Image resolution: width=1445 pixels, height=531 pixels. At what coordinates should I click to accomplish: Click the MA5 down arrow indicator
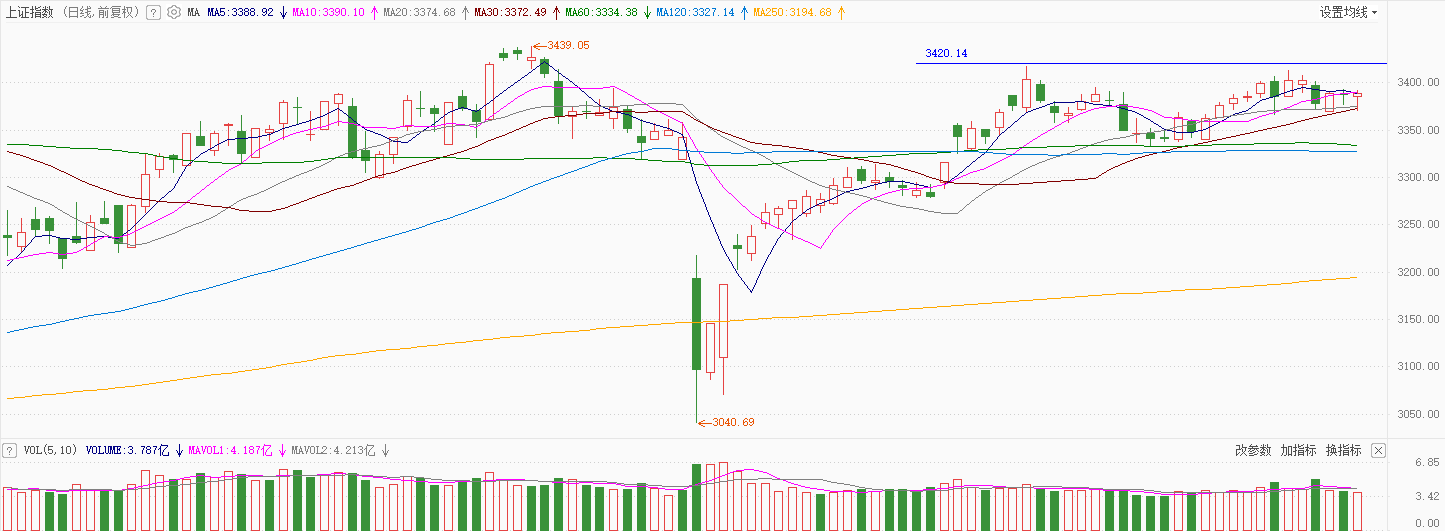point(284,13)
